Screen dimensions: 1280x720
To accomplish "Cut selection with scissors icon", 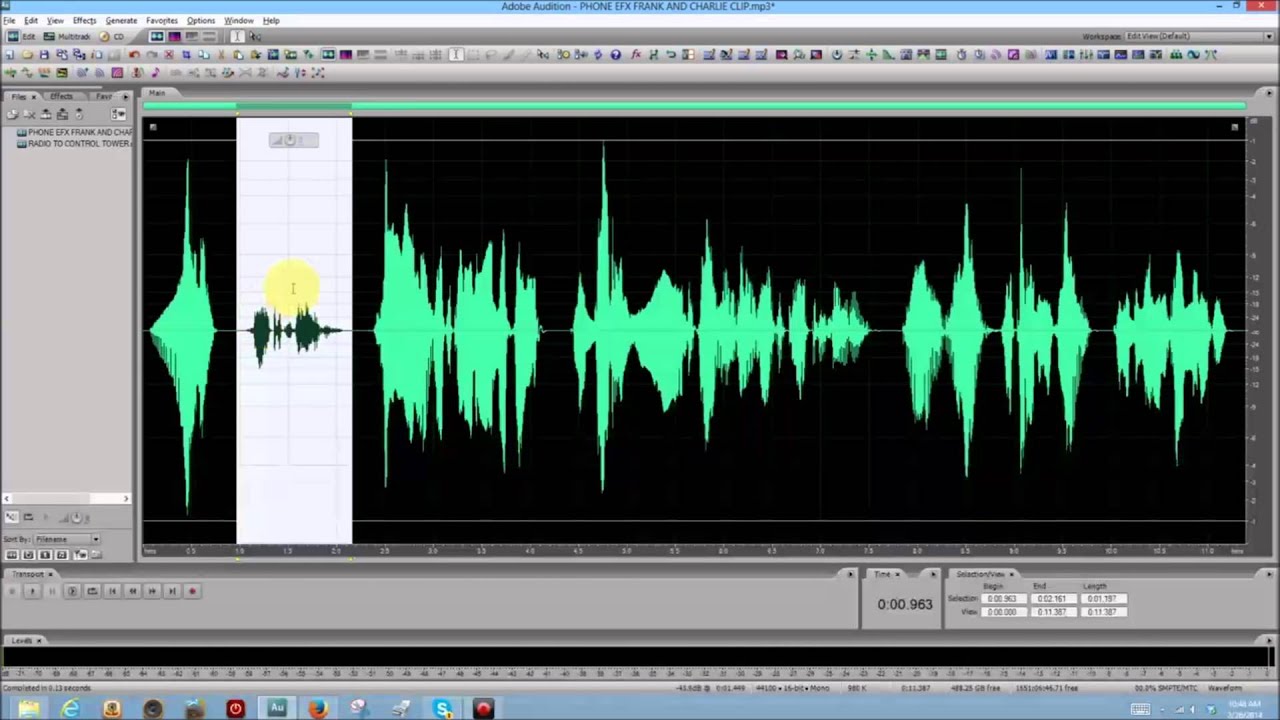I will coord(221,54).
